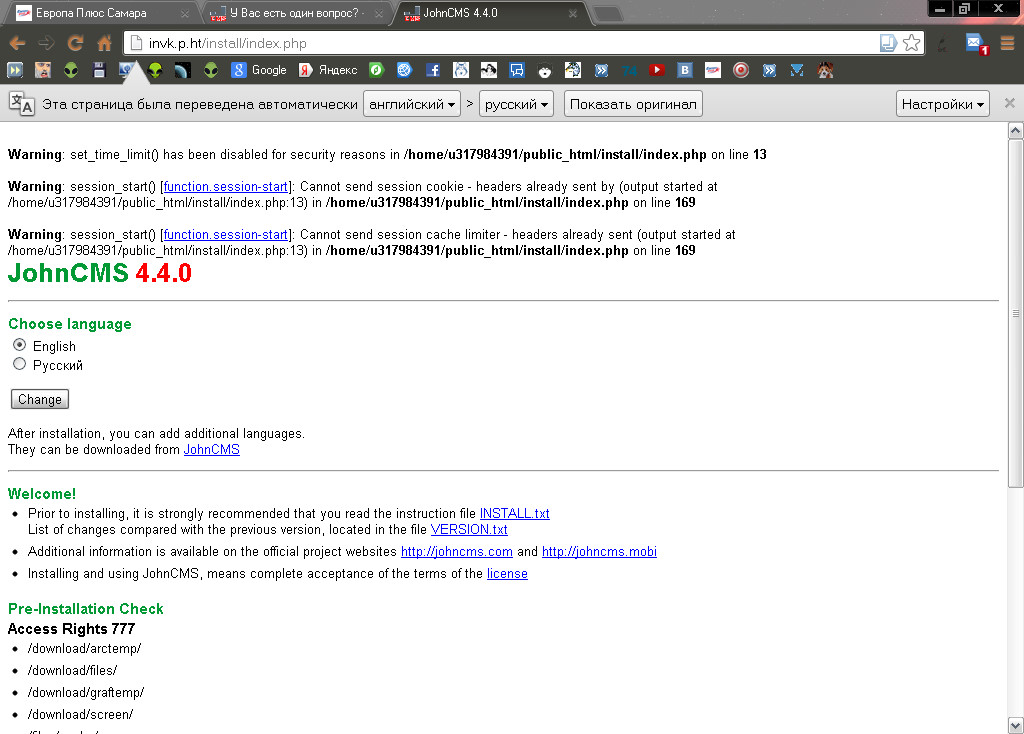
Task: Open the Chrome menu hamburger icon
Action: (1007, 43)
